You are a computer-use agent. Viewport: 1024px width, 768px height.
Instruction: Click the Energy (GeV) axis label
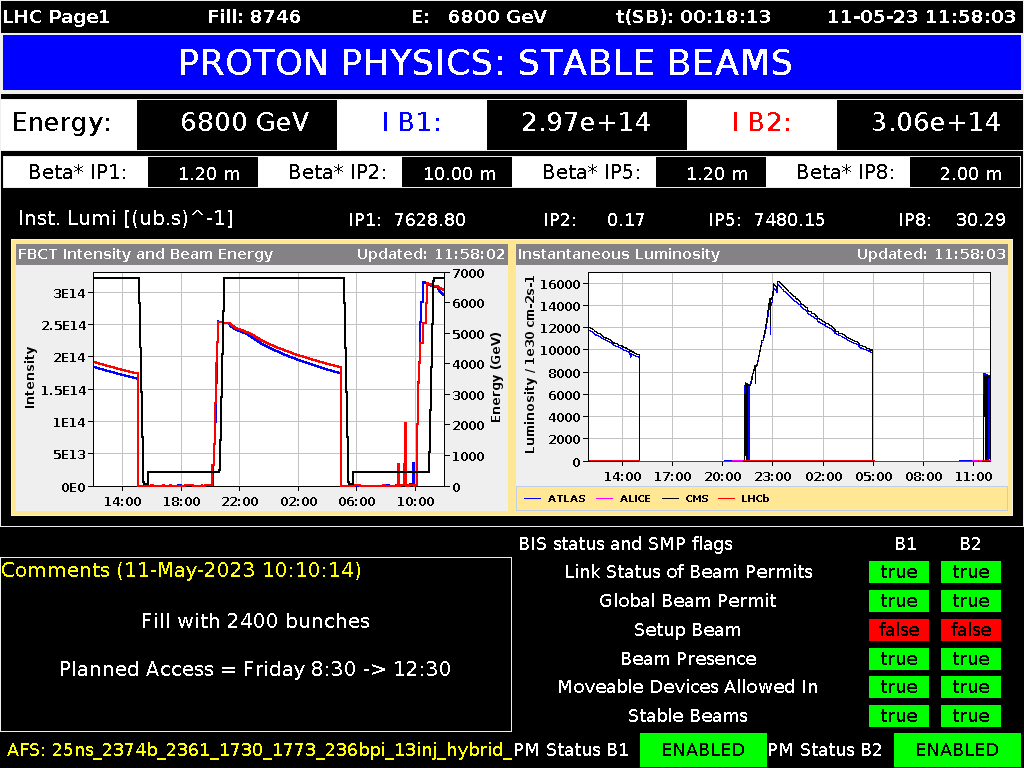[x=496, y=377]
